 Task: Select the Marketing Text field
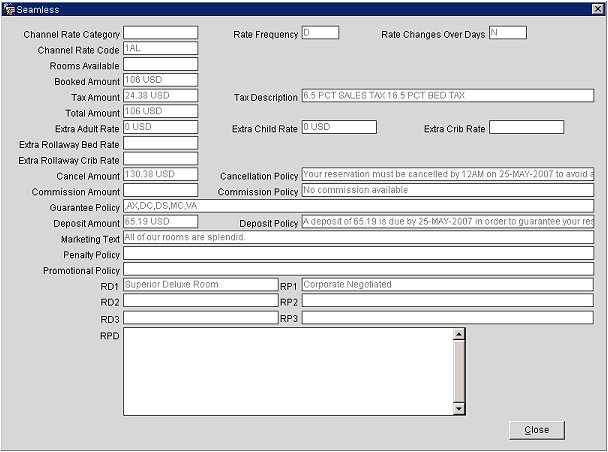(358, 238)
